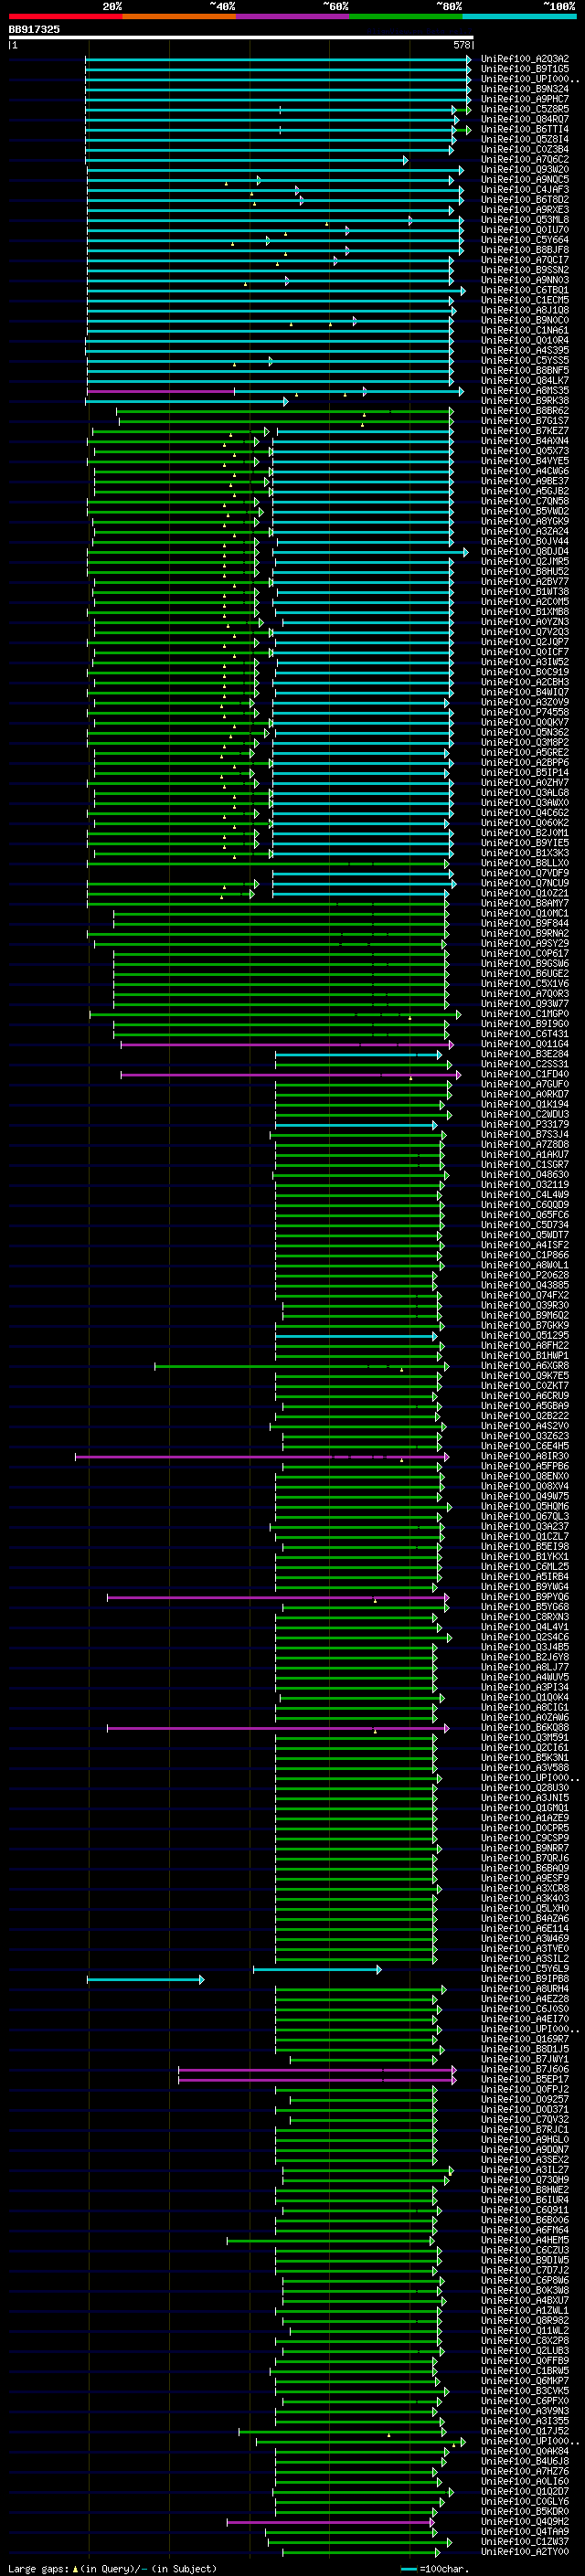Click the UniRef100_B3E284 label

(x=525, y=1054)
